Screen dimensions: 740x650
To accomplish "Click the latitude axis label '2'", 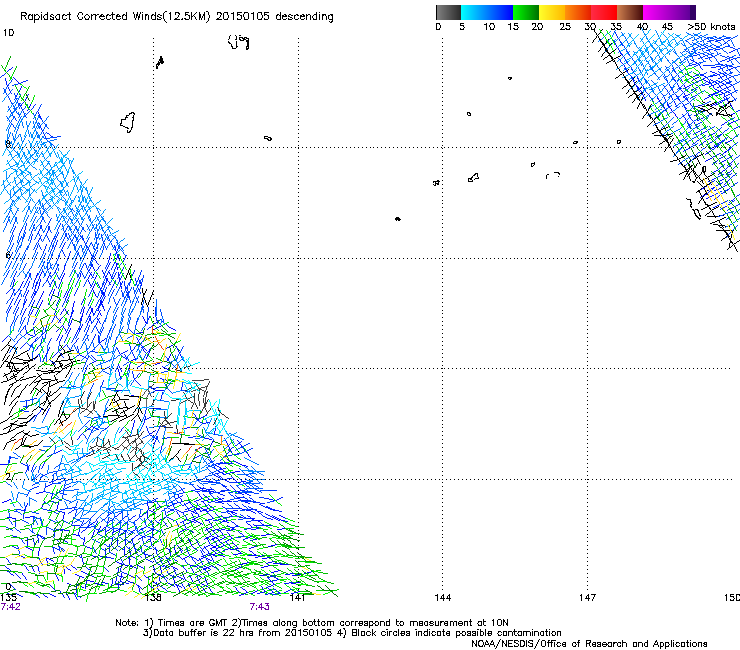I will (x=8, y=477).
